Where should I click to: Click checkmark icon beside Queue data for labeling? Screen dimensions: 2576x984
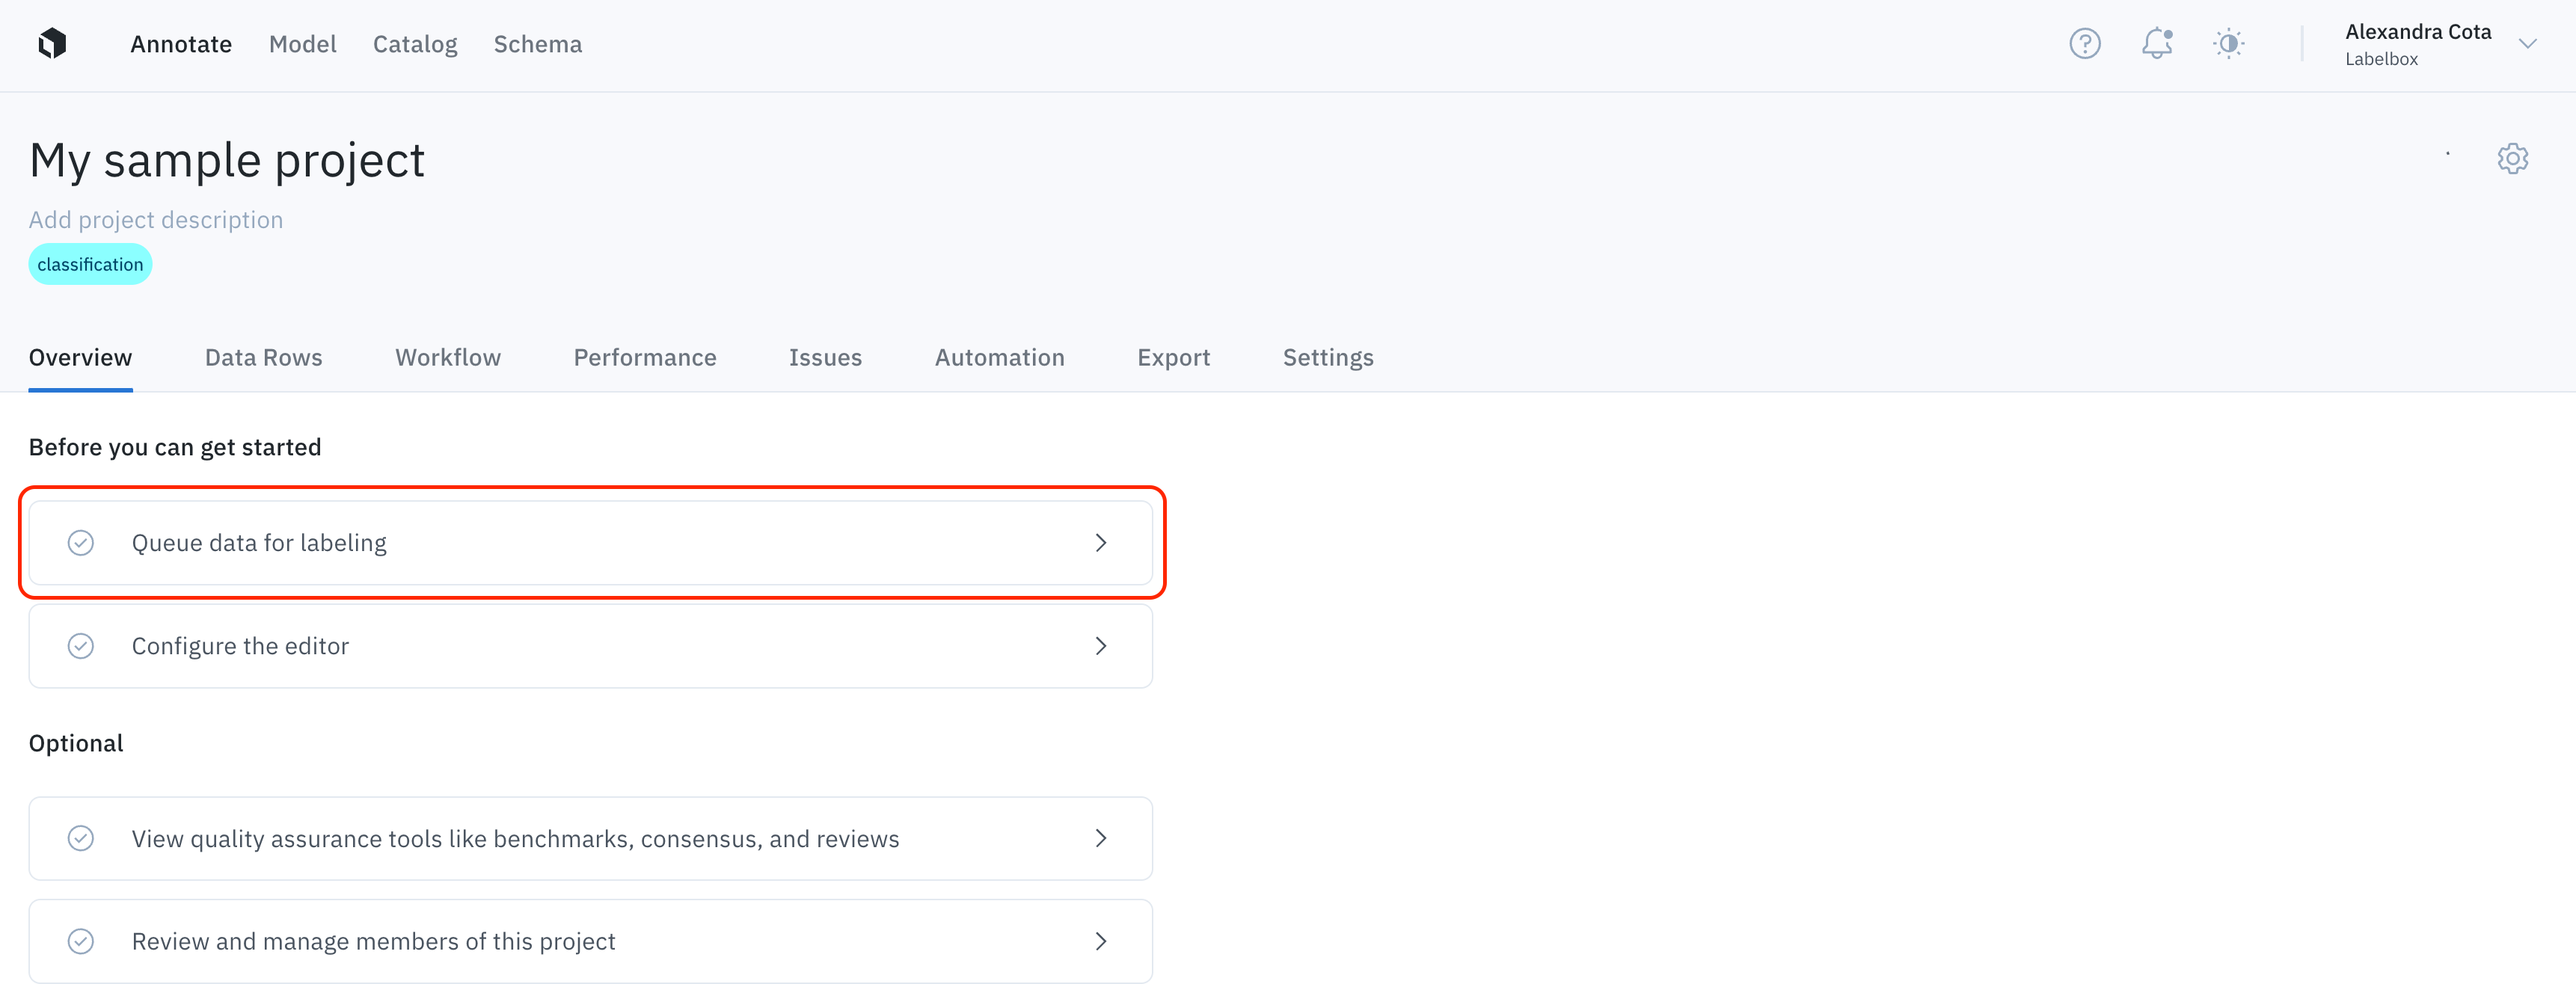81,542
